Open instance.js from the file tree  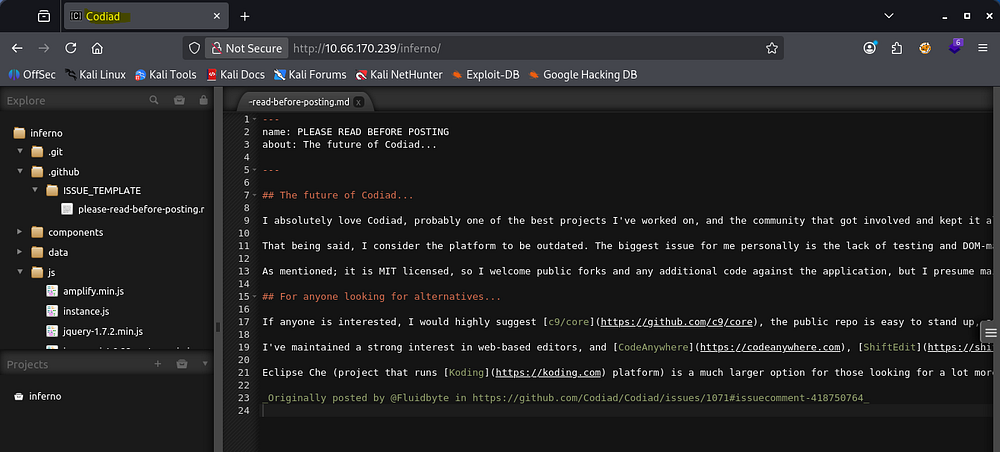pos(85,311)
